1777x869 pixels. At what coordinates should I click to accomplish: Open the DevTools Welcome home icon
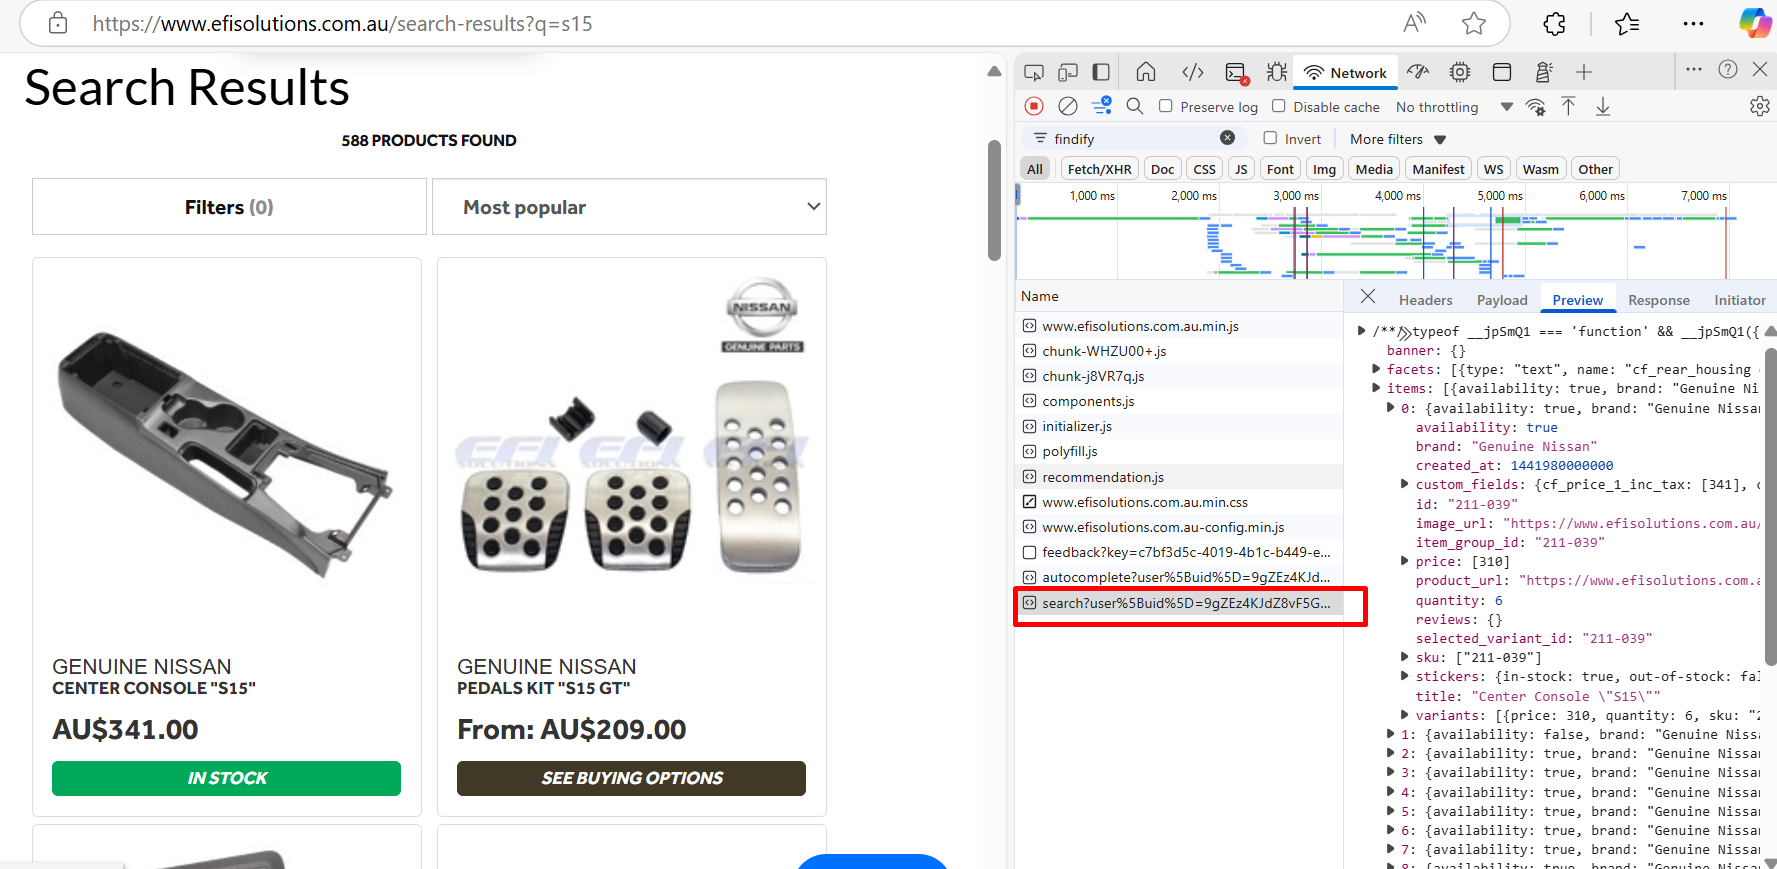pyautogui.click(x=1146, y=72)
